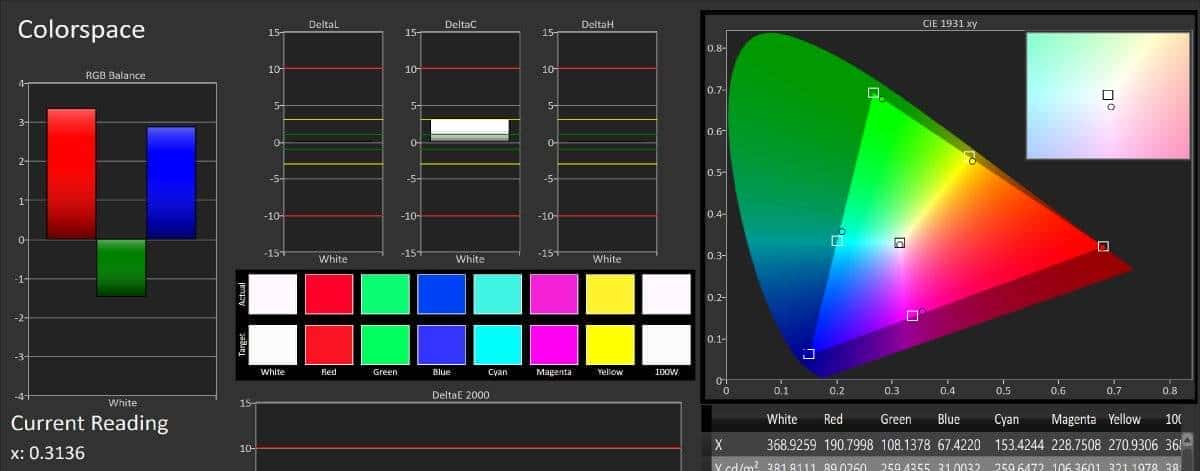Select the Target white swatch labeled White
The image size is (1200, 471).
tap(273, 344)
